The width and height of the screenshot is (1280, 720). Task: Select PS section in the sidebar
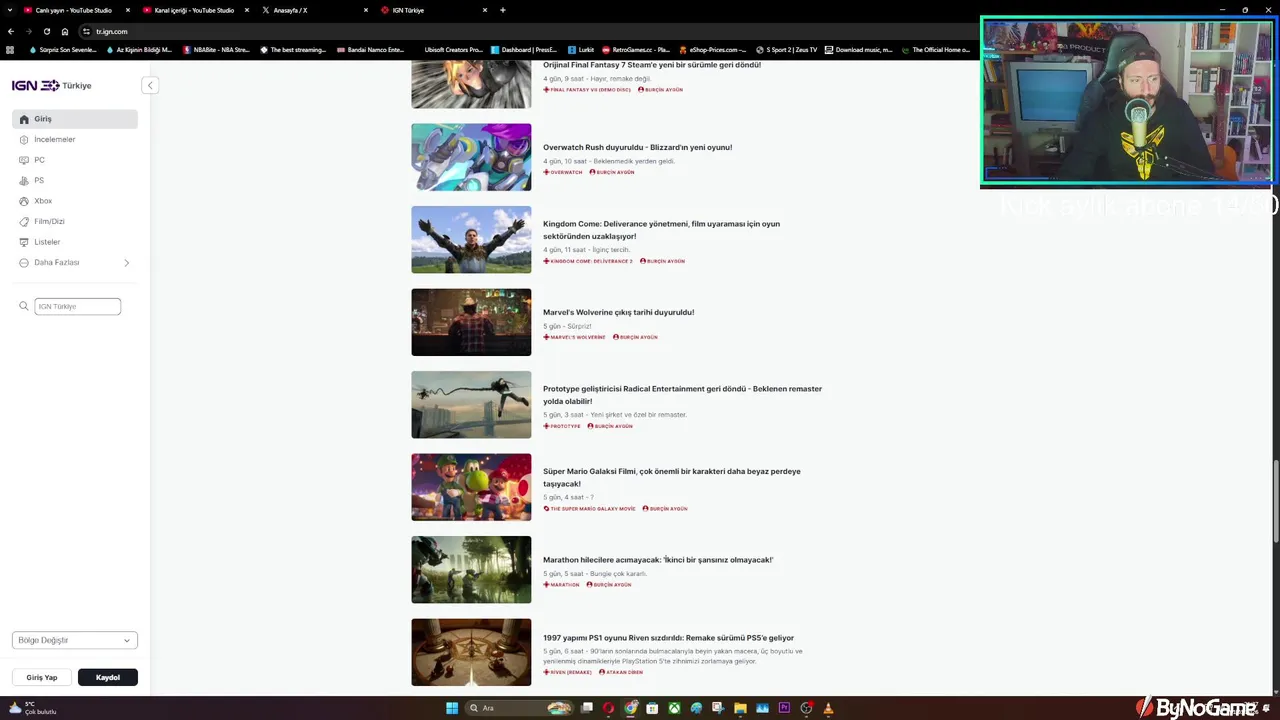click(75, 180)
